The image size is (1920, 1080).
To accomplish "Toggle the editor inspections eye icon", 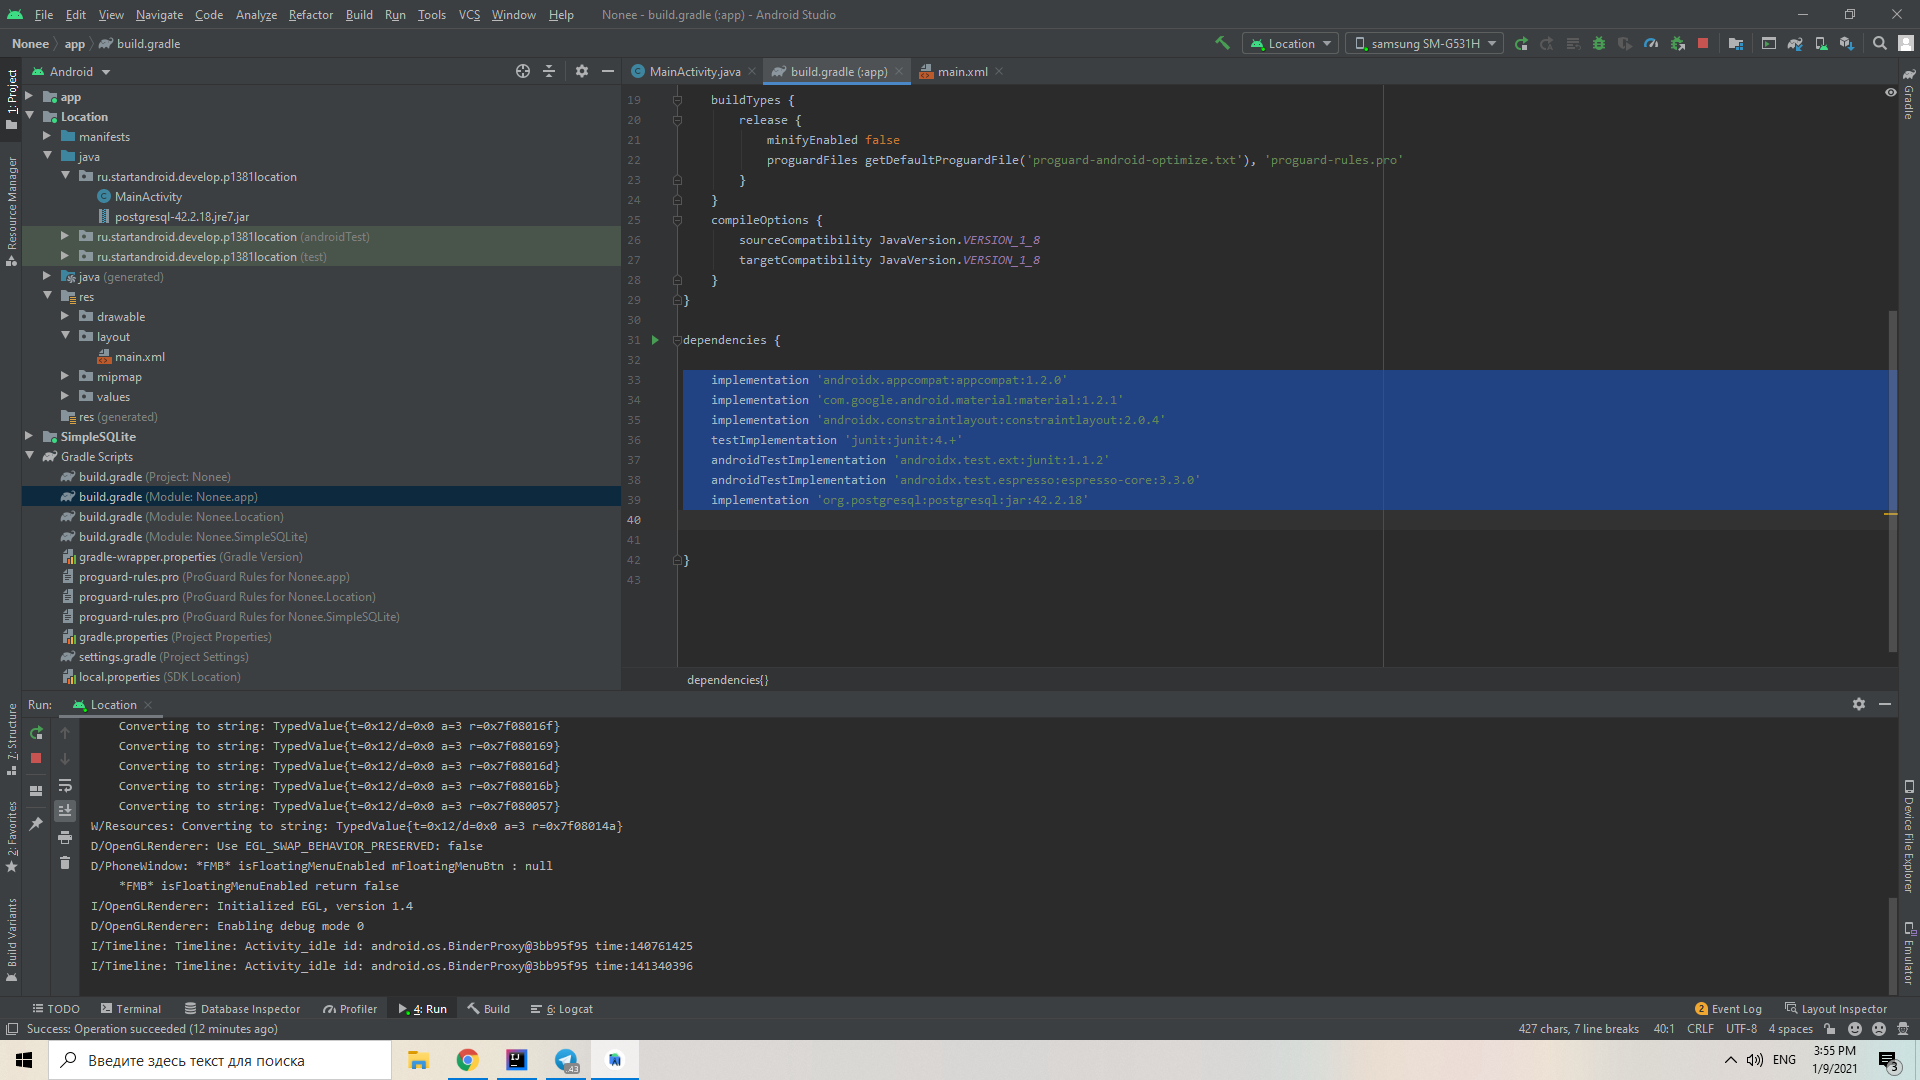I will 1890,92.
